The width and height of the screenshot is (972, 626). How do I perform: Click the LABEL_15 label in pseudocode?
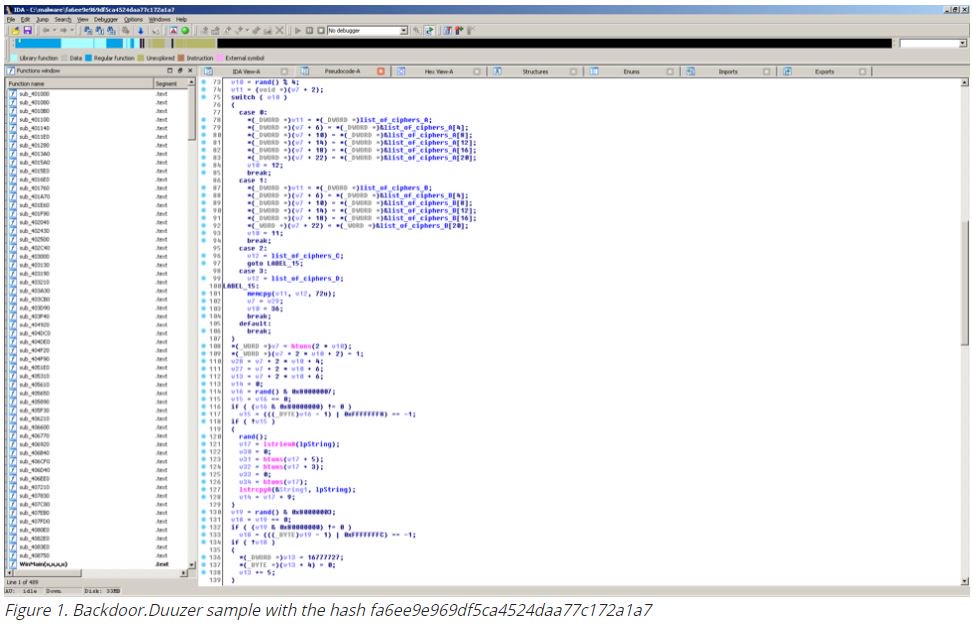(x=239, y=286)
